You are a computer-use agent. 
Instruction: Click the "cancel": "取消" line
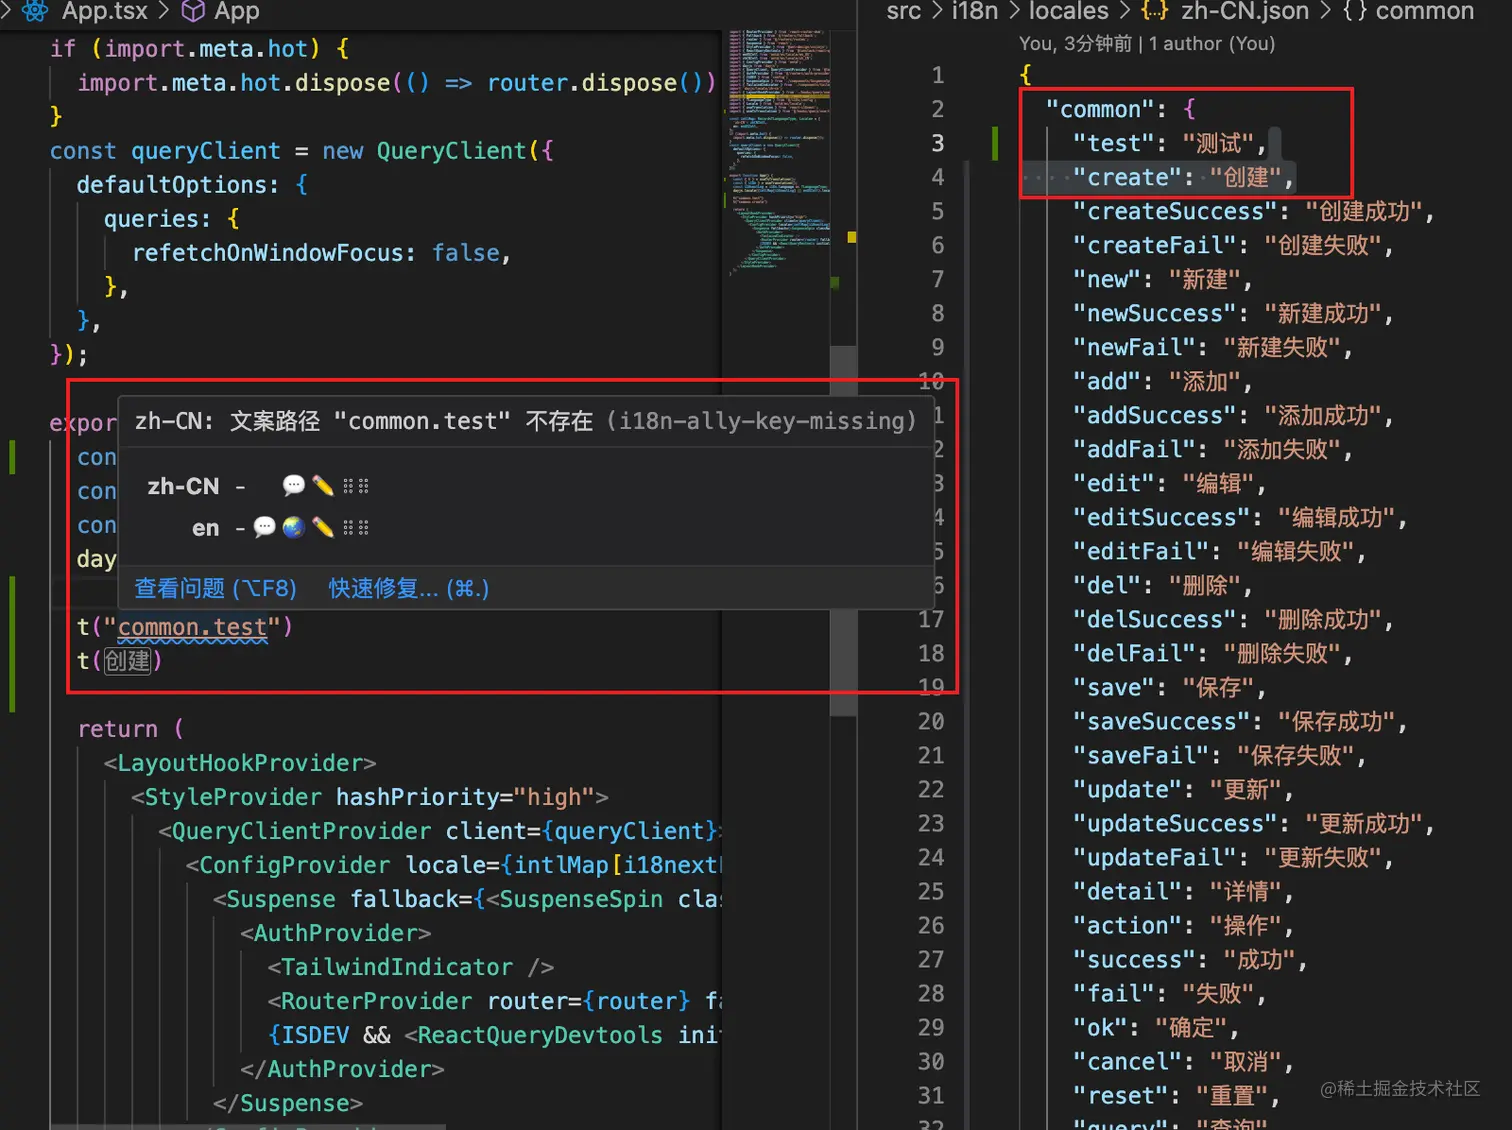coord(1183,1061)
